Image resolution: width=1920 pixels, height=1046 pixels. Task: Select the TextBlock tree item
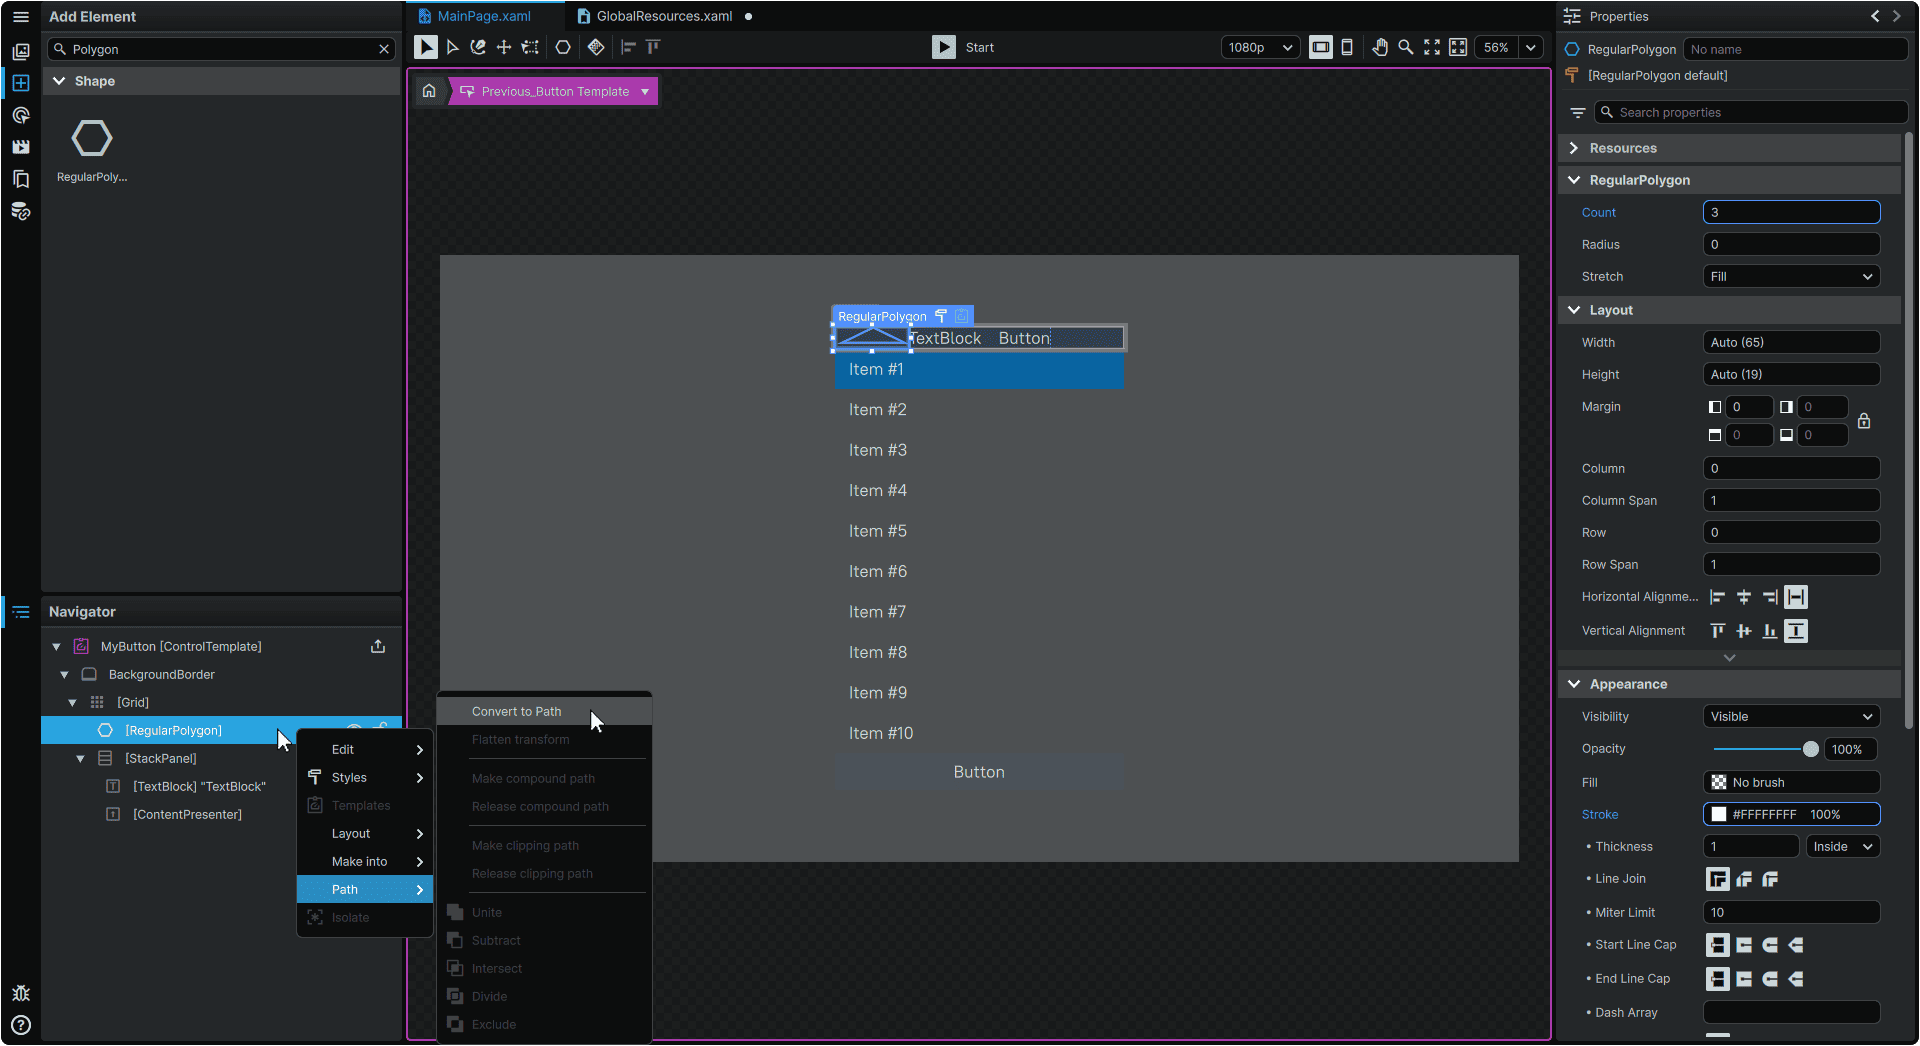pyautogui.click(x=199, y=787)
